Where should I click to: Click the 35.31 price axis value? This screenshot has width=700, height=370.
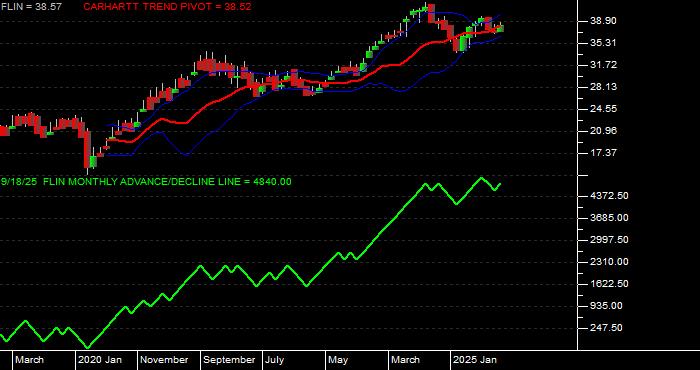click(x=604, y=43)
